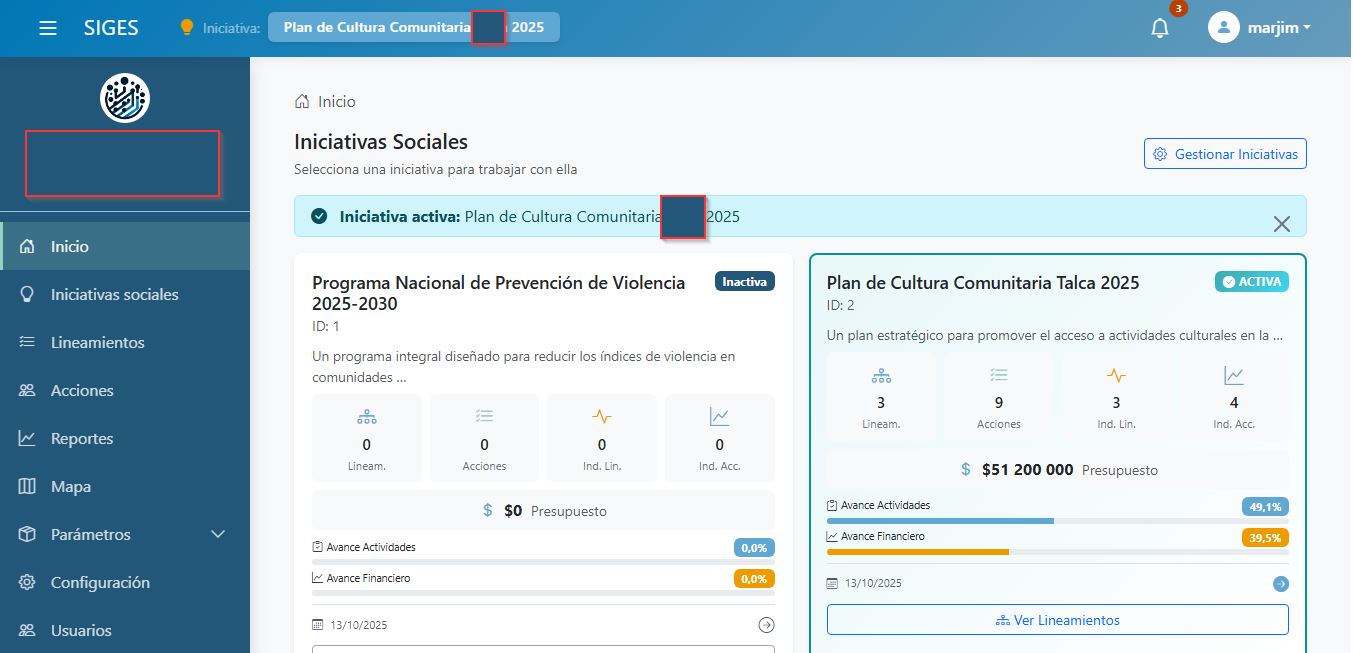Open the active initiative selector in the header
This screenshot has width=1353, height=653.
coord(413,27)
